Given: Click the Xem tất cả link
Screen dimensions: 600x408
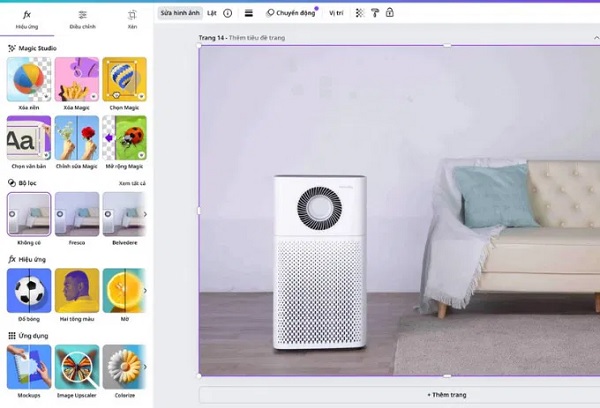Looking at the screenshot, I should 132,183.
